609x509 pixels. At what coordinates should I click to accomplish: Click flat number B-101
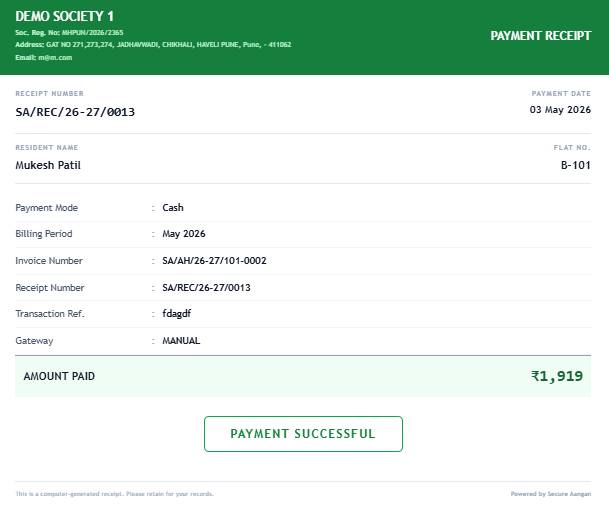[x=576, y=165]
